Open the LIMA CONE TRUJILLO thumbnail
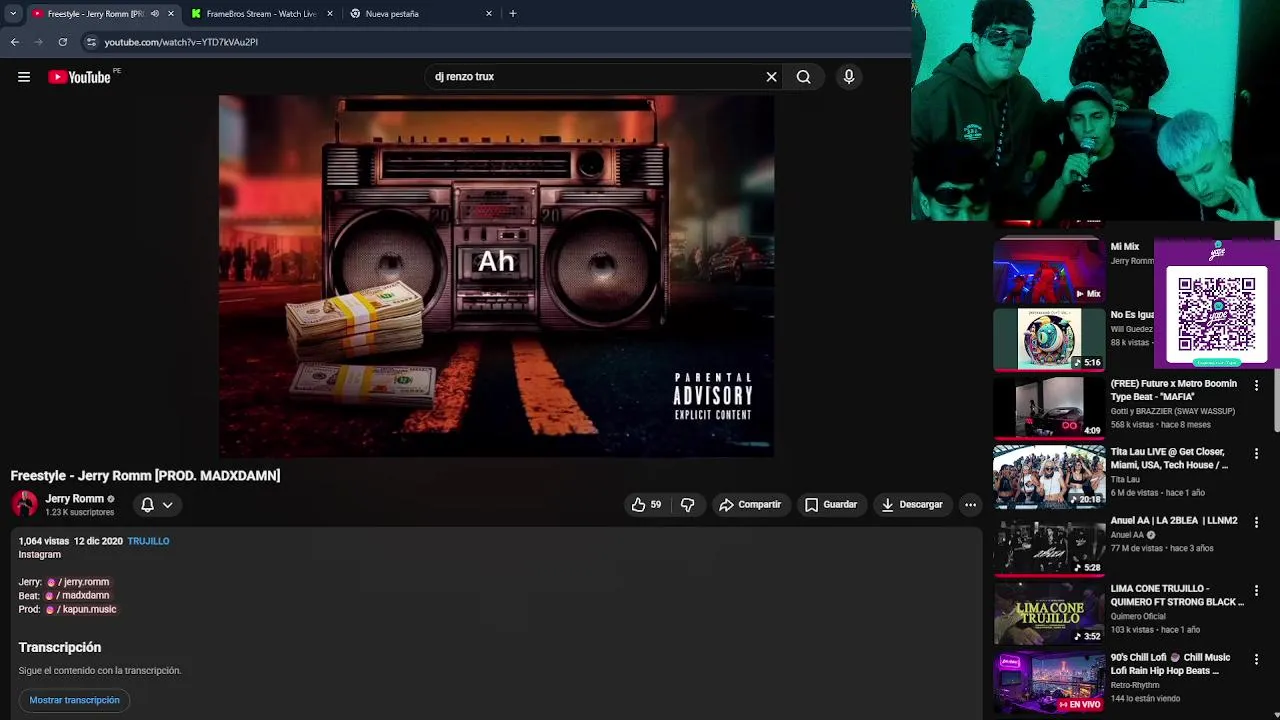Viewport: 1280px width, 720px height. [x=1048, y=613]
